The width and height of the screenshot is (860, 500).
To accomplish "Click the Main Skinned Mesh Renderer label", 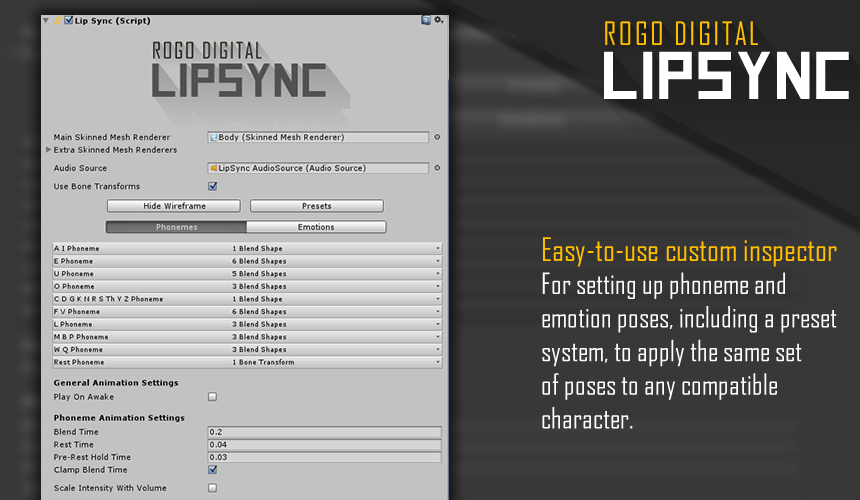I will click(x=112, y=137).
